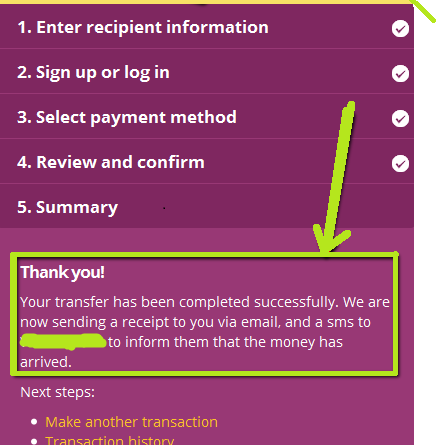
Task: Click the checkmark beside Sign up or log in
Action: pos(400,74)
